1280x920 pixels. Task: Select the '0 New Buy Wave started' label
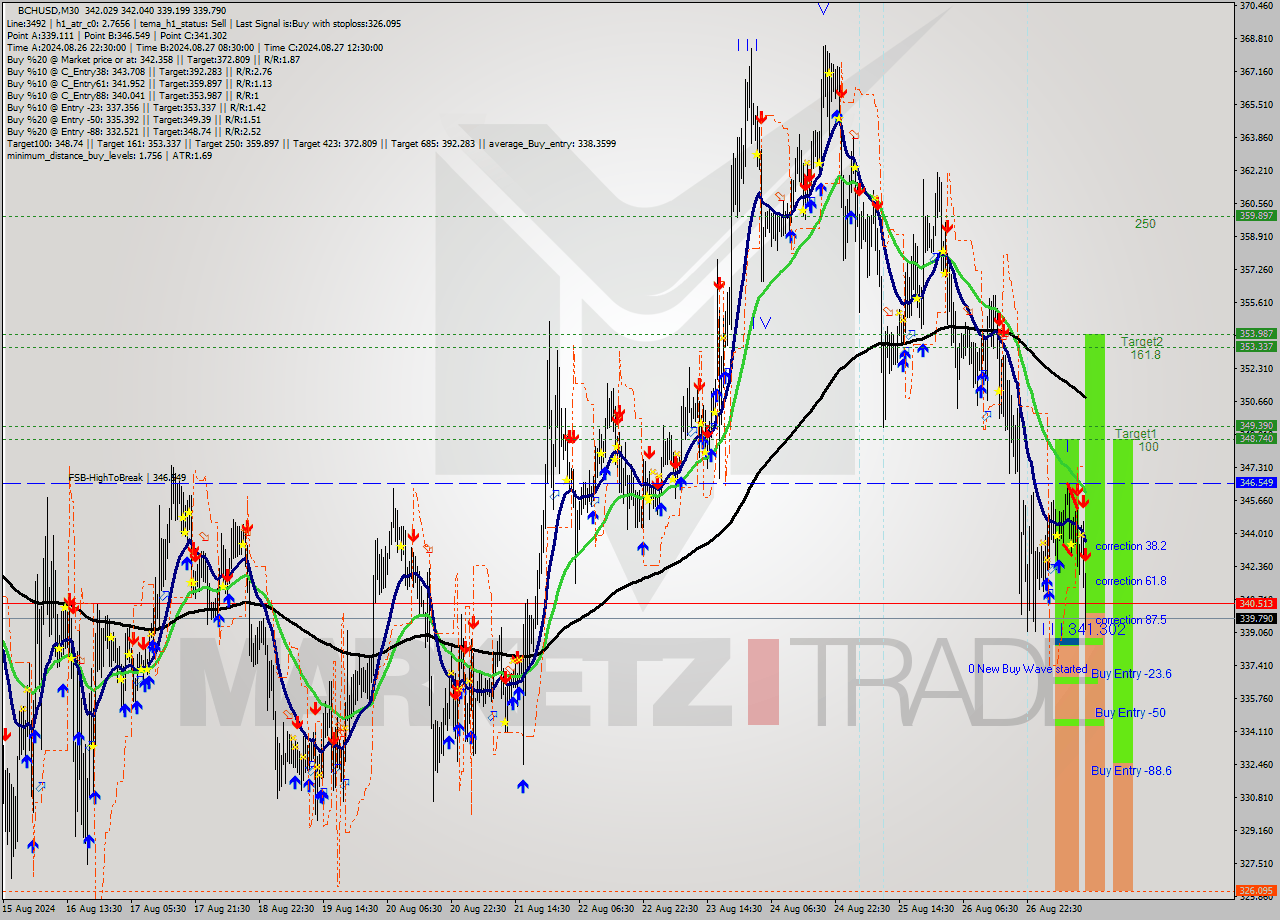pyautogui.click(x=1027, y=669)
